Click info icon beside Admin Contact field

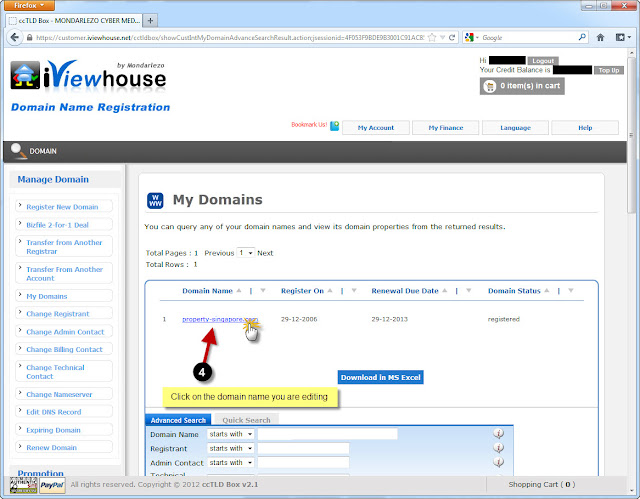click(498, 462)
